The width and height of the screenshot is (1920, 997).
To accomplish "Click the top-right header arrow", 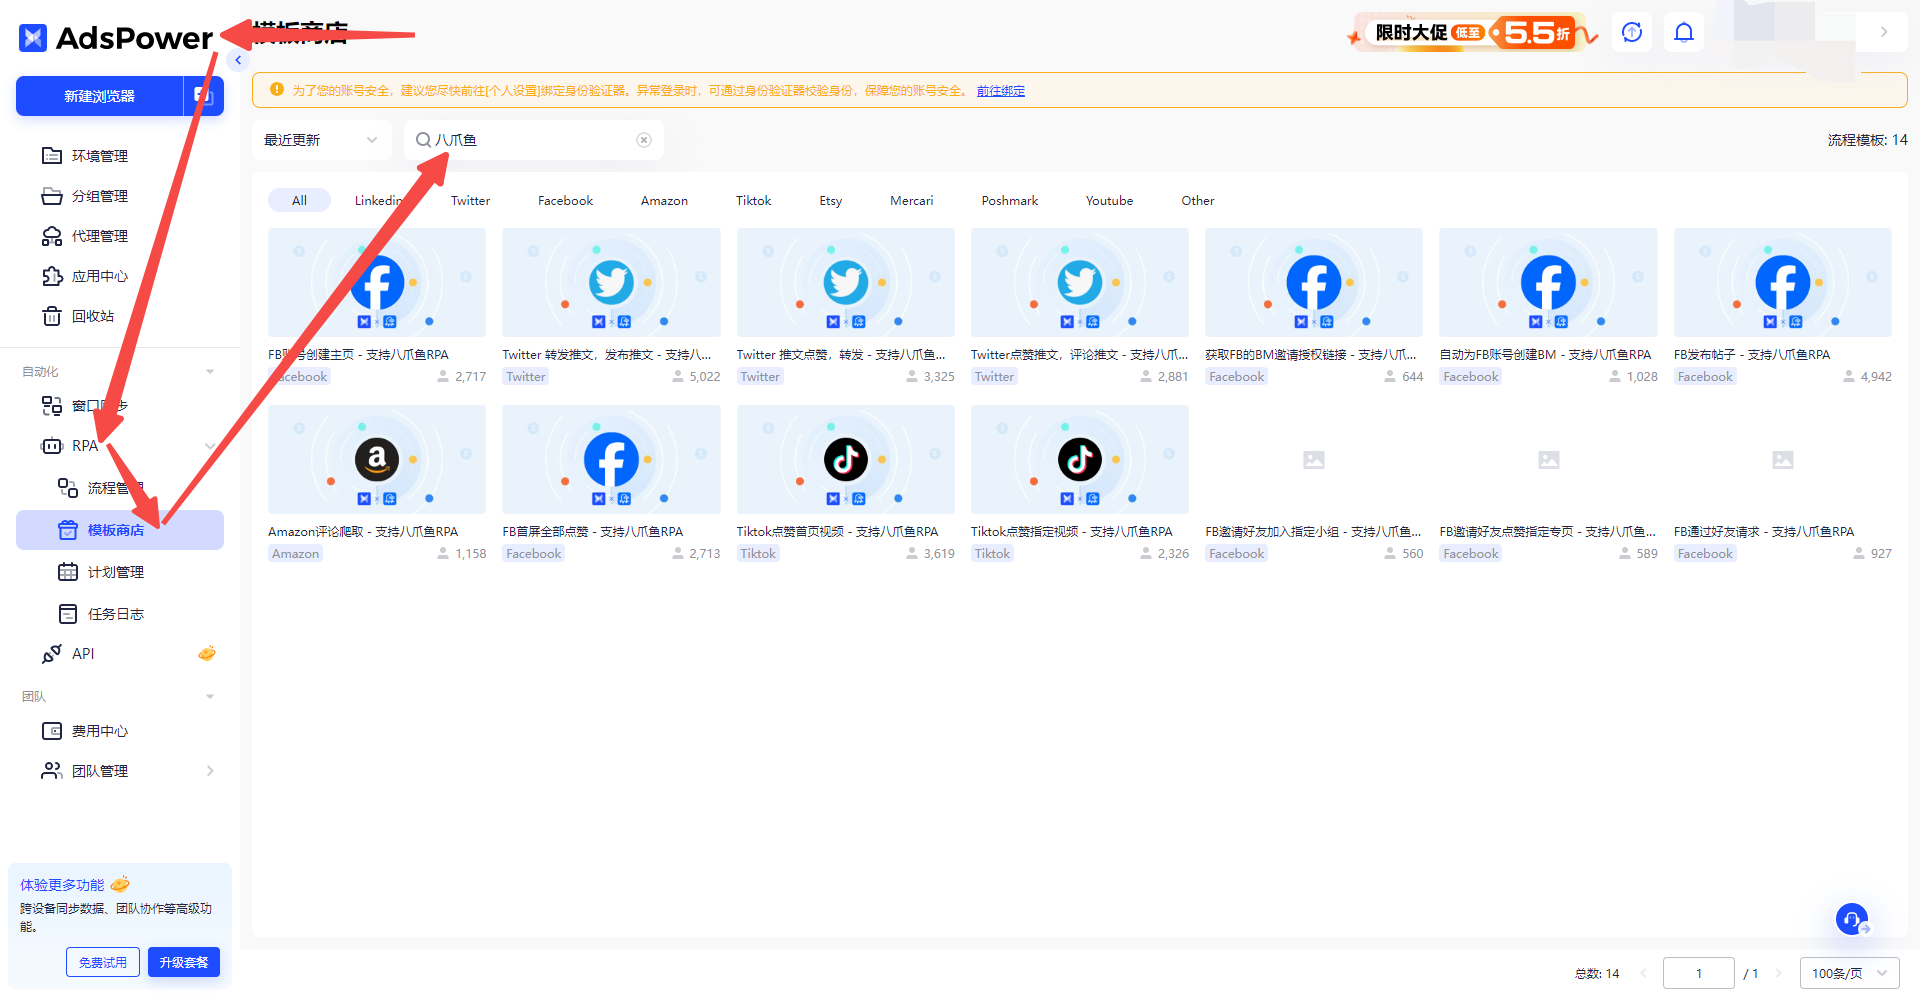I will [1884, 32].
